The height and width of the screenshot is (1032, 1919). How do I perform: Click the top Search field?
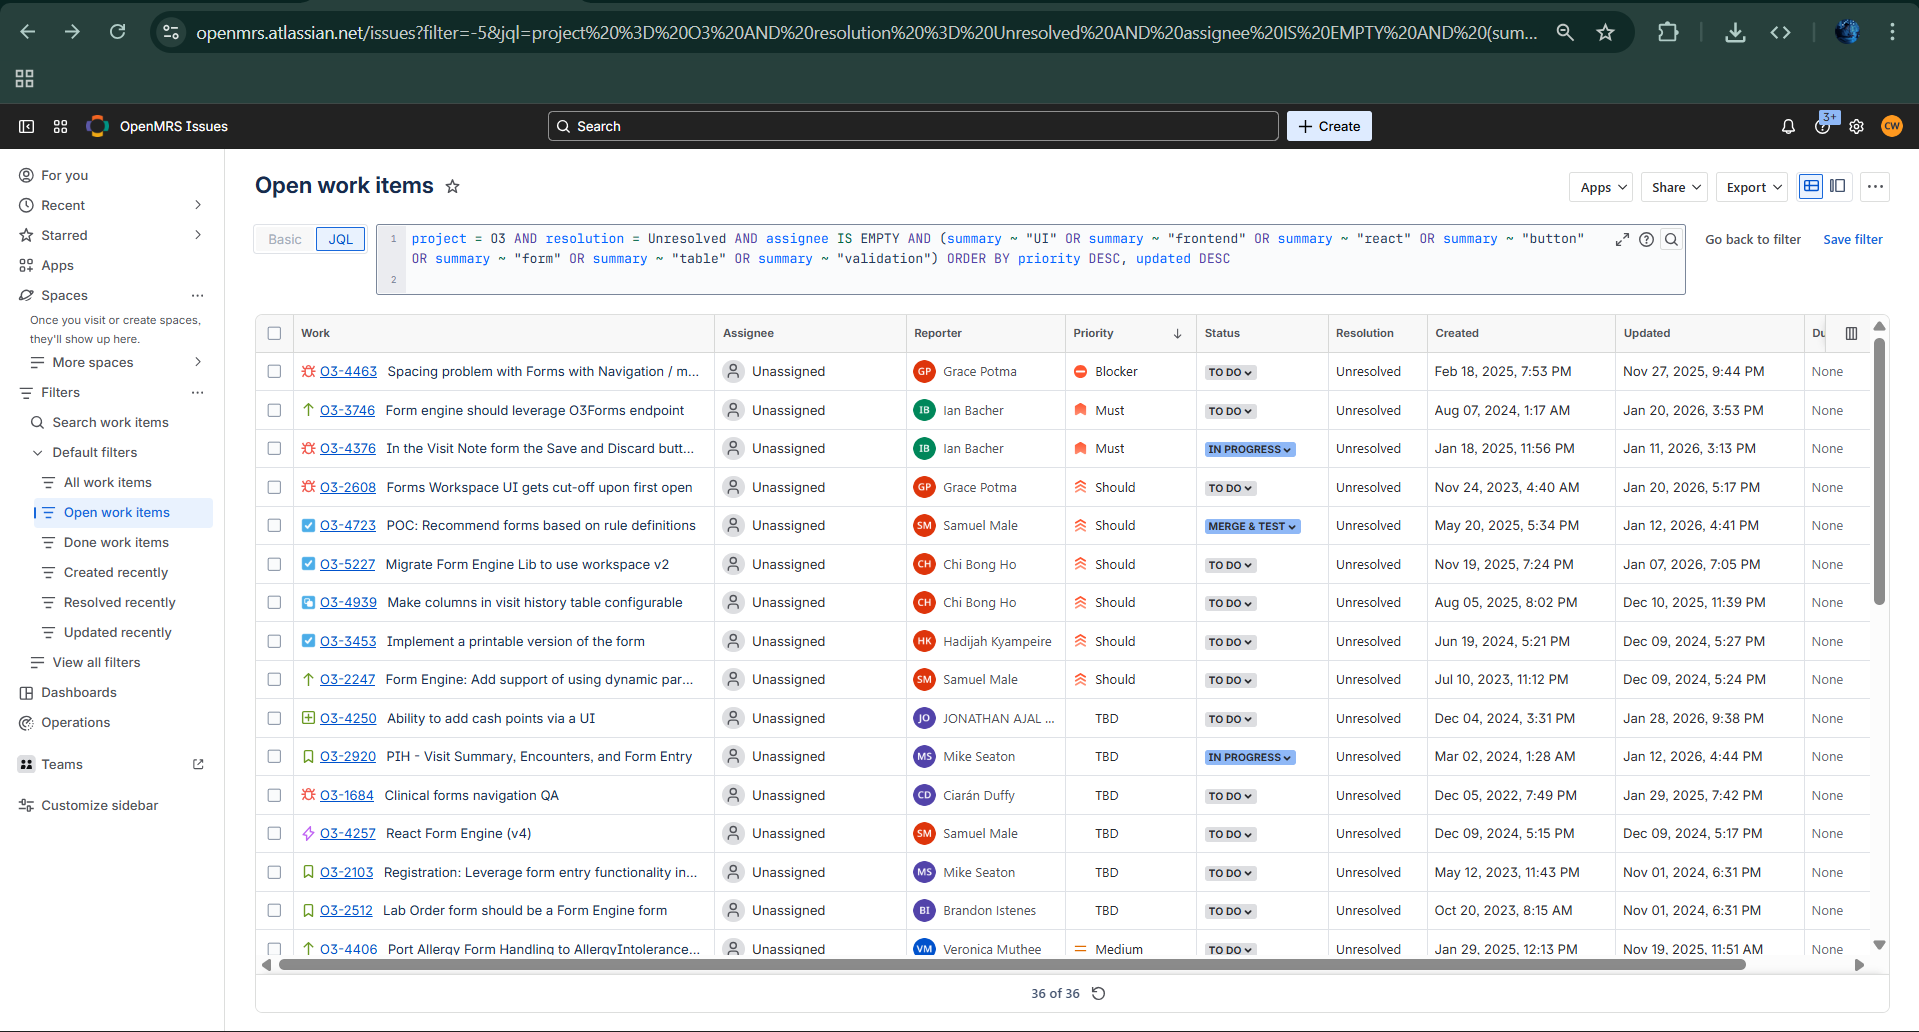(912, 126)
